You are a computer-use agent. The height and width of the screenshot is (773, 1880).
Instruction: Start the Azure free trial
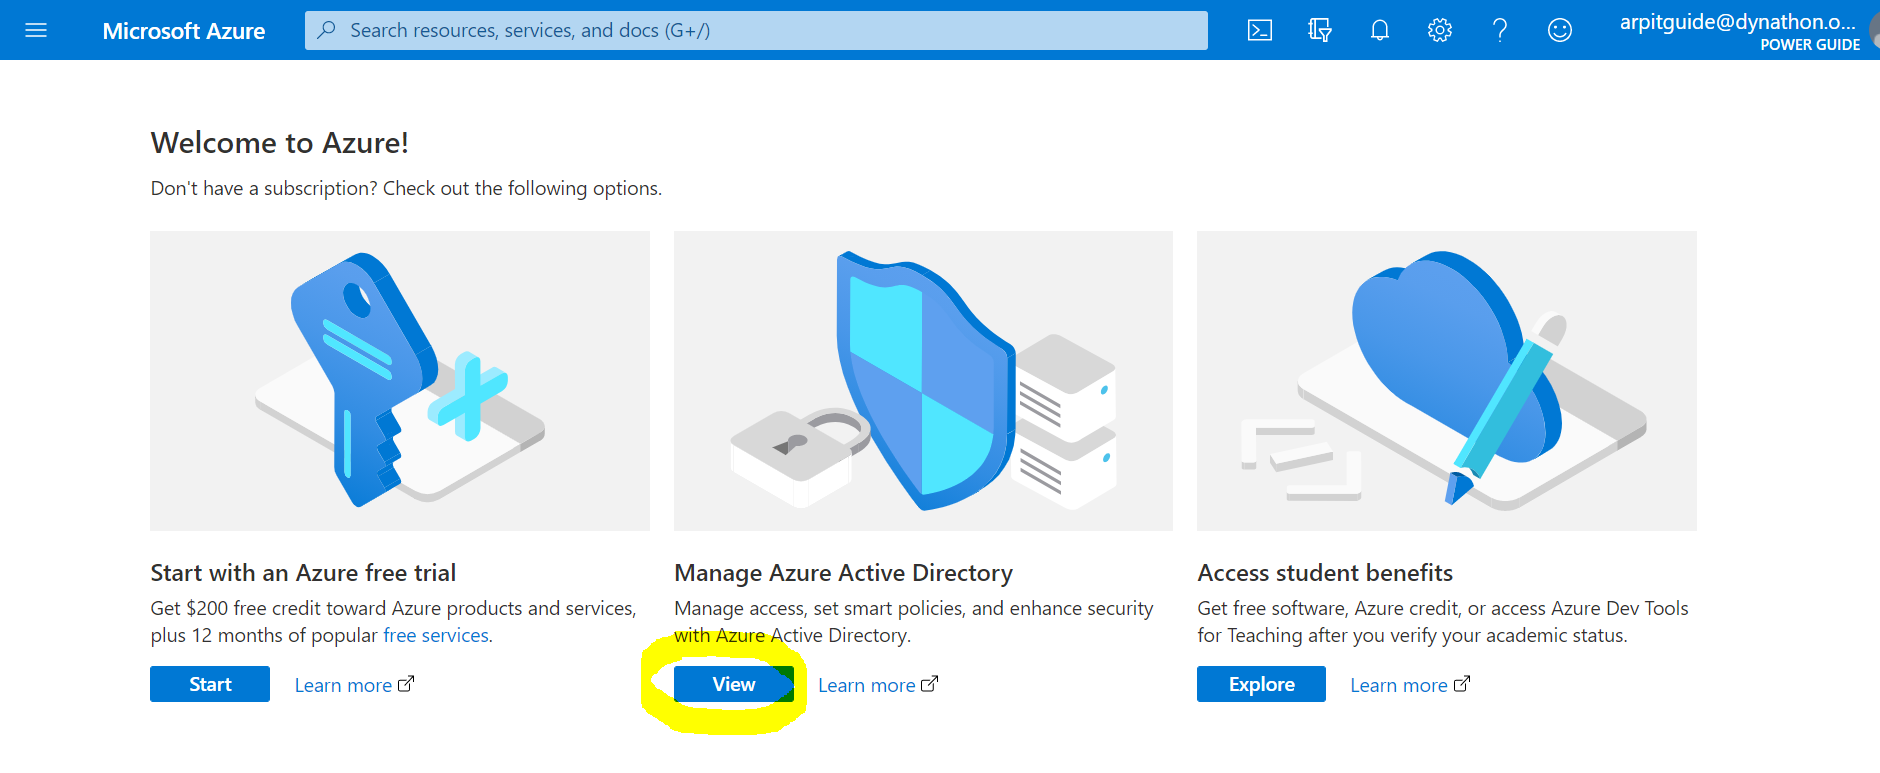(x=210, y=684)
